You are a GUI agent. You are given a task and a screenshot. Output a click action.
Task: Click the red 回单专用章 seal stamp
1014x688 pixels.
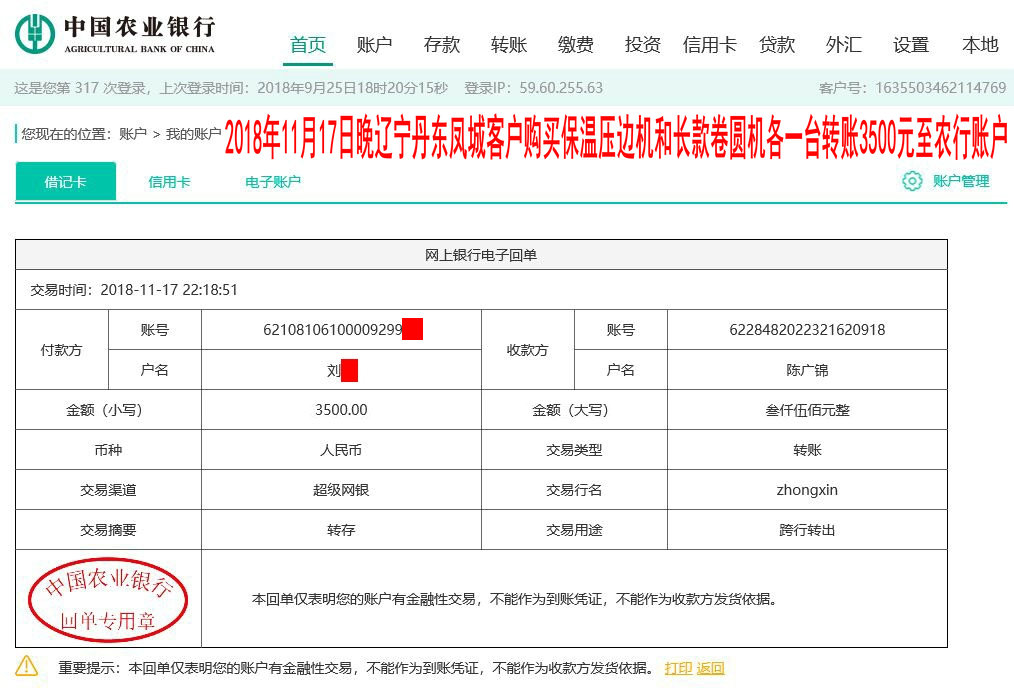[110, 597]
